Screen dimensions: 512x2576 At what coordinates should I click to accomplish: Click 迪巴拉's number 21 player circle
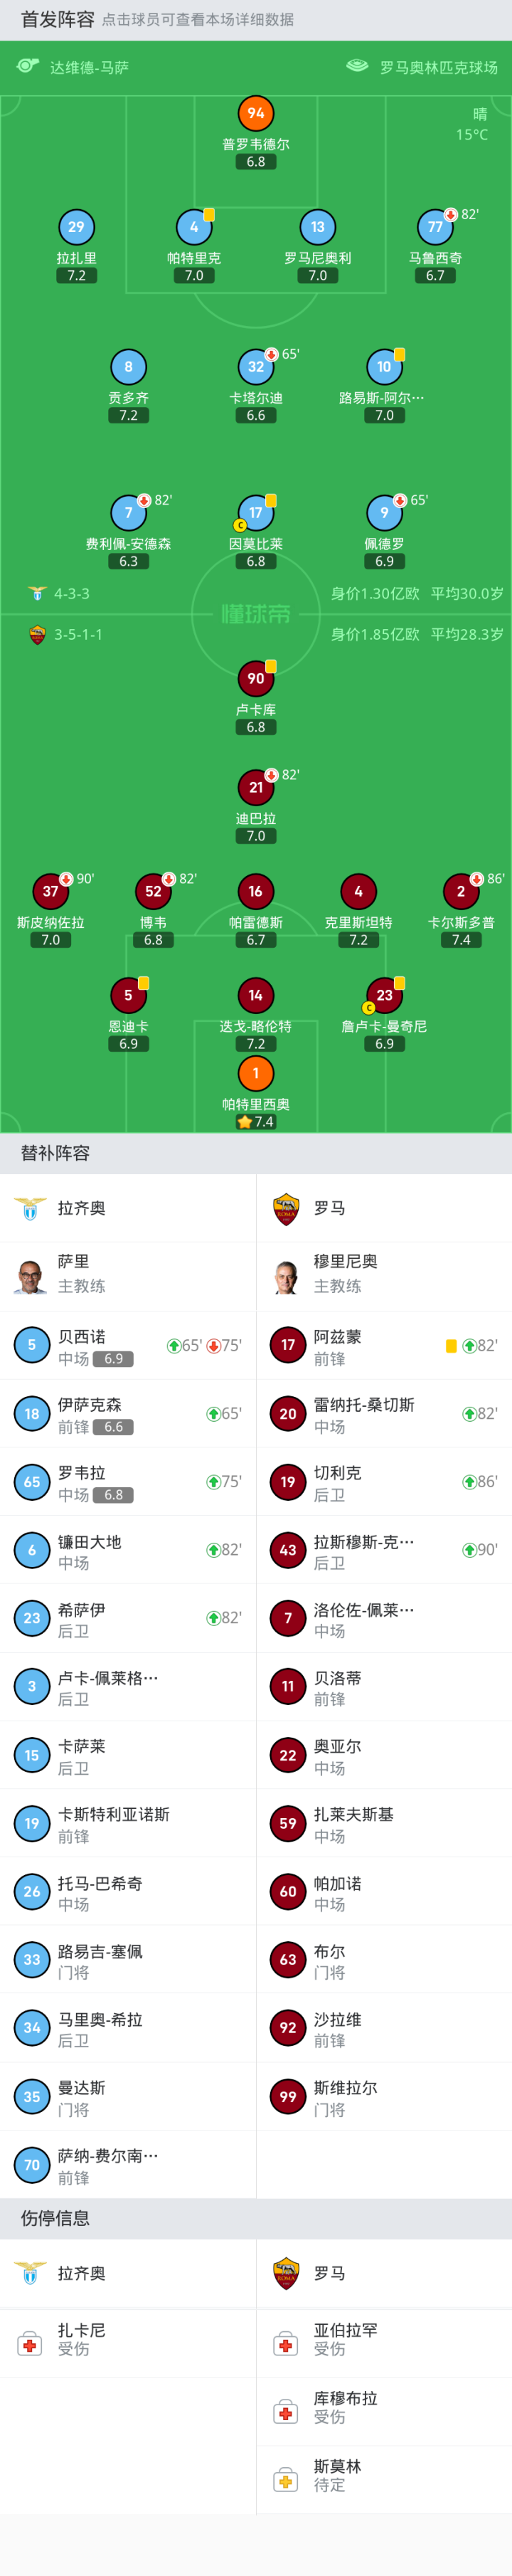pos(256,787)
